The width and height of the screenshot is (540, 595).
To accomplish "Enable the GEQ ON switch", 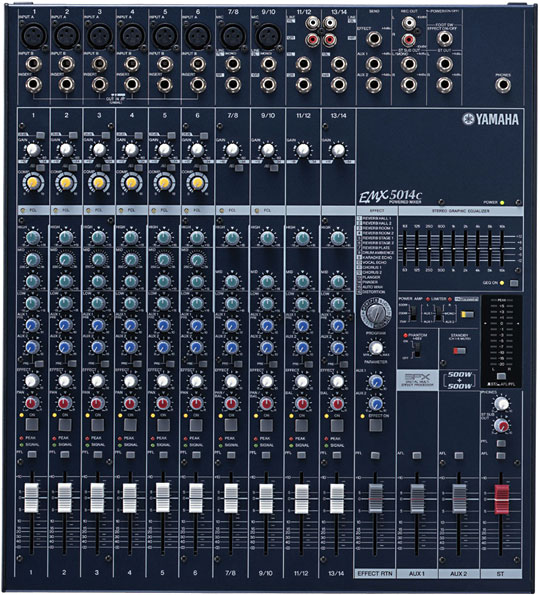I will 514,283.
